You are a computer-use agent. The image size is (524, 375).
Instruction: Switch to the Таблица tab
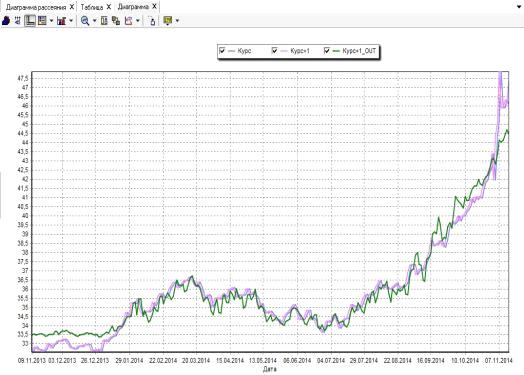(92, 7)
